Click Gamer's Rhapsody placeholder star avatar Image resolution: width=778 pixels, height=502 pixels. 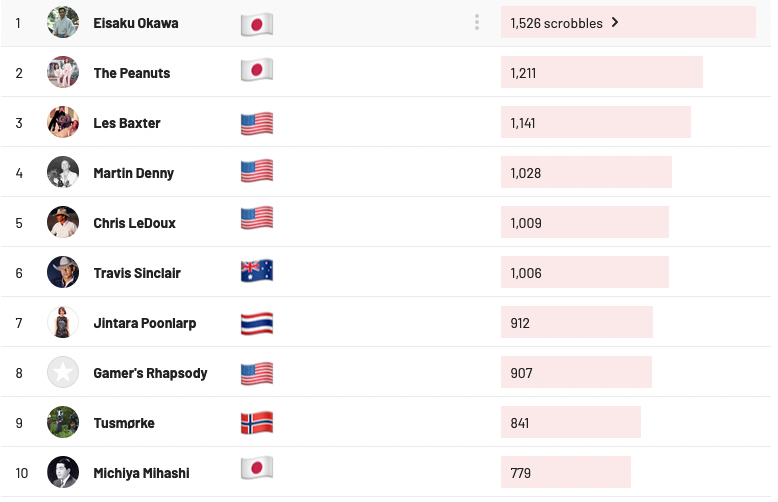(63, 372)
